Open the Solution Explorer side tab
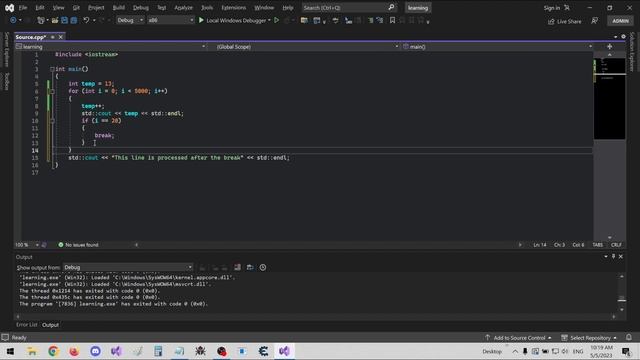Image resolution: width=640 pixels, height=360 pixels. click(632, 52)
